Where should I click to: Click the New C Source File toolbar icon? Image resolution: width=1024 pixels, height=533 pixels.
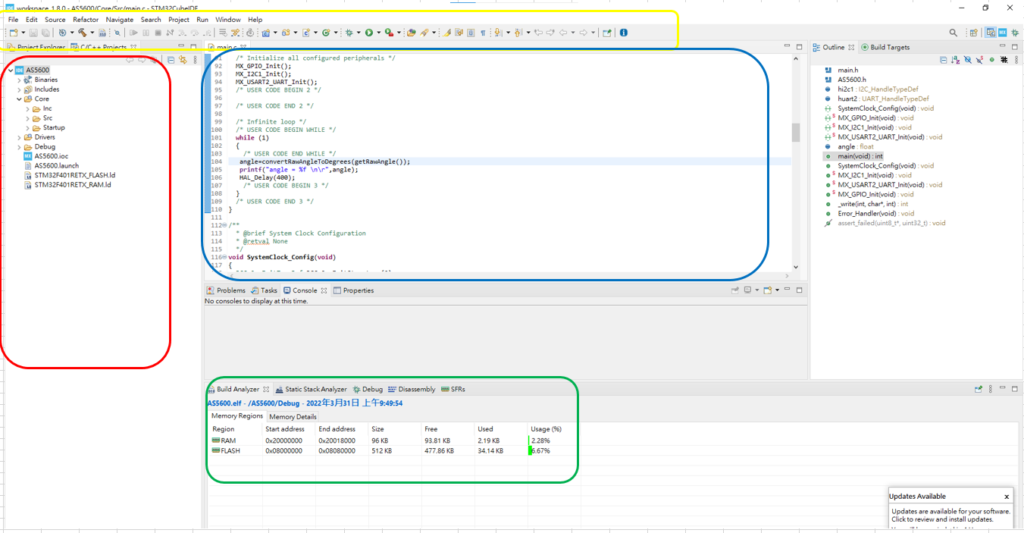tap(306, 33)
